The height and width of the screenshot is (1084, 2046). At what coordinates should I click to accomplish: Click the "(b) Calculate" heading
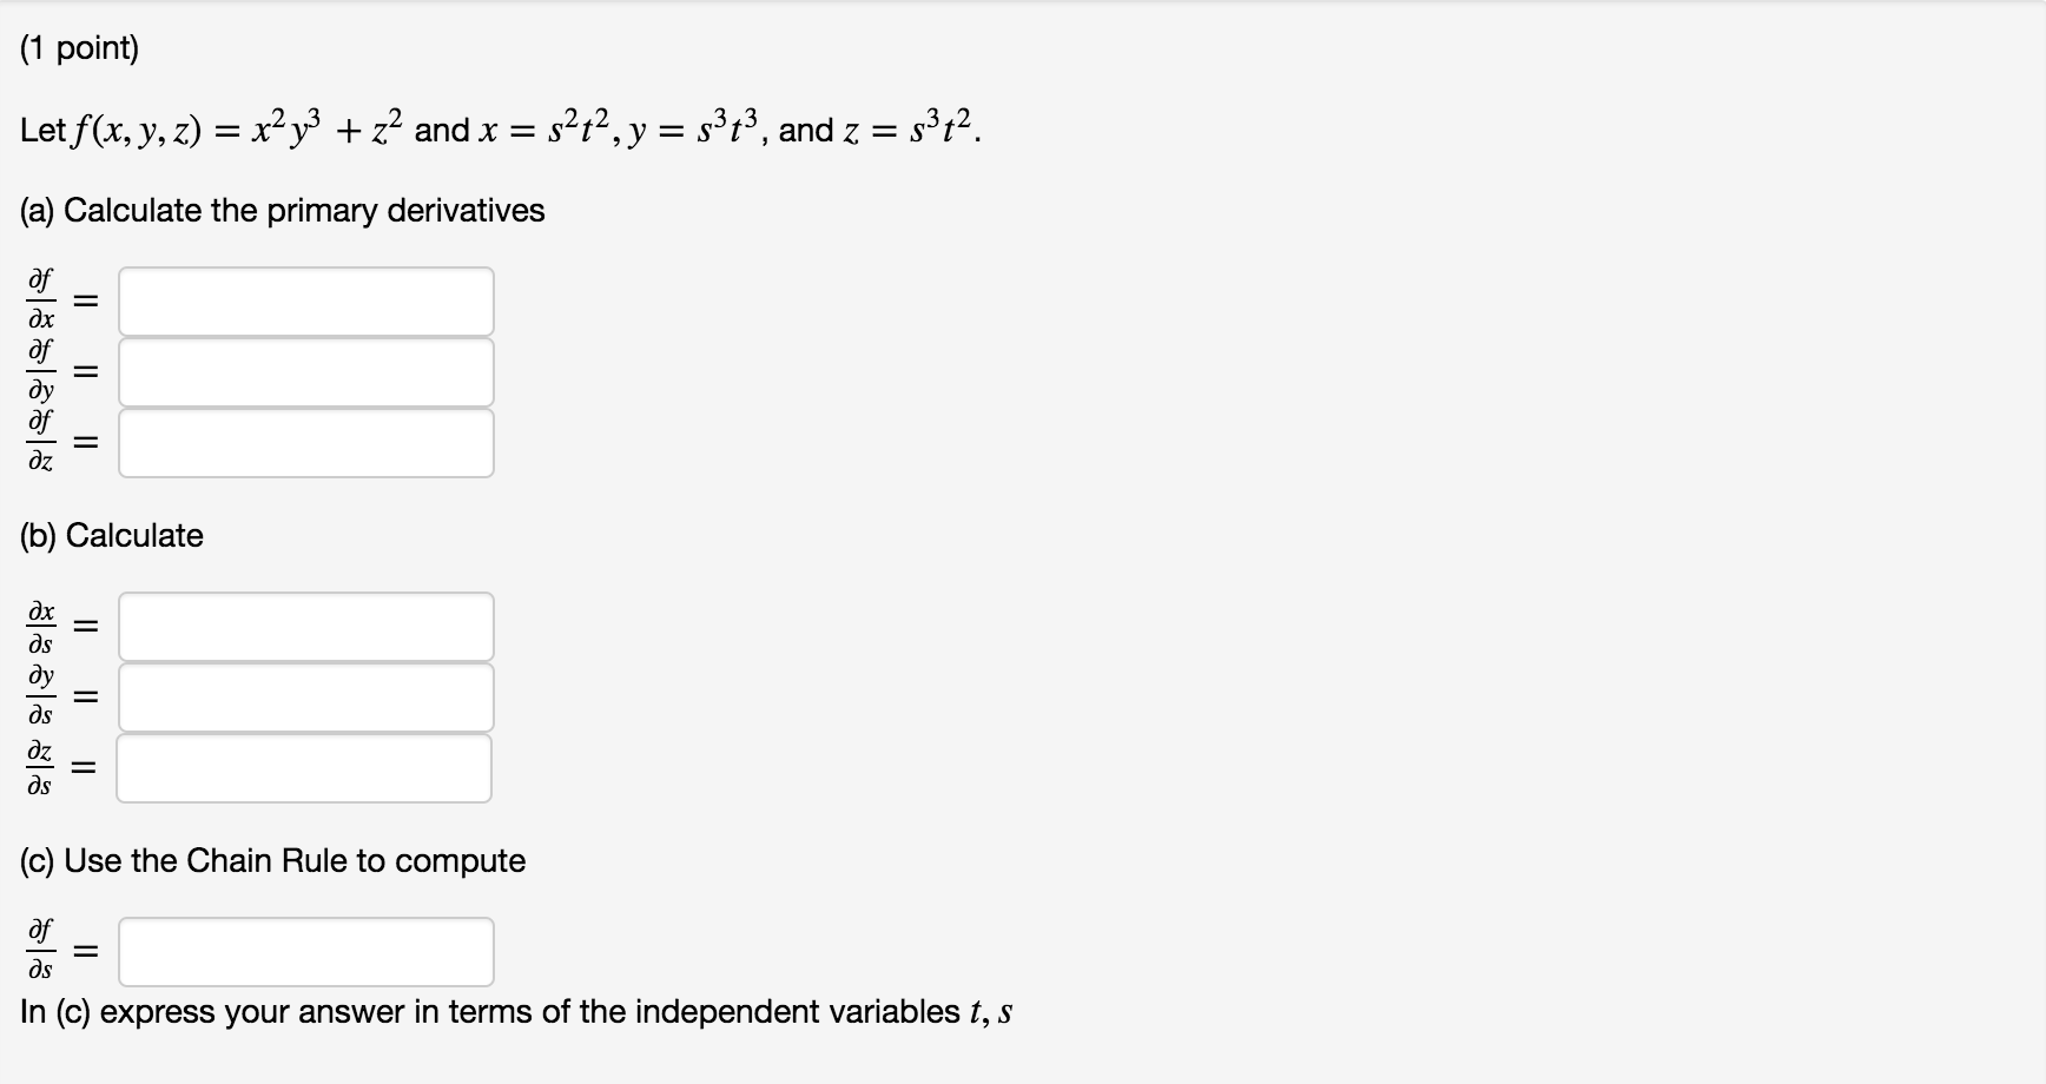click(x=111, y=536)
